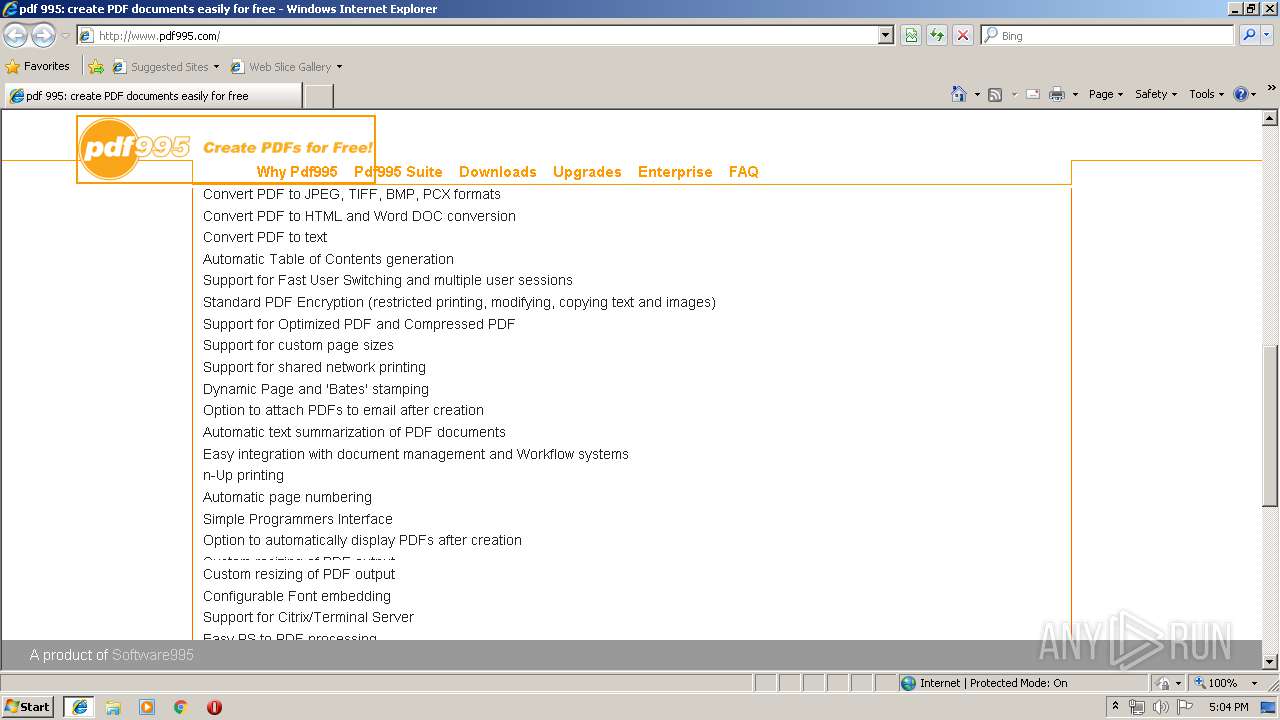1280x720 pixels.
Task: Launch Google Chrome from taskbar
Action: [181, 707]
